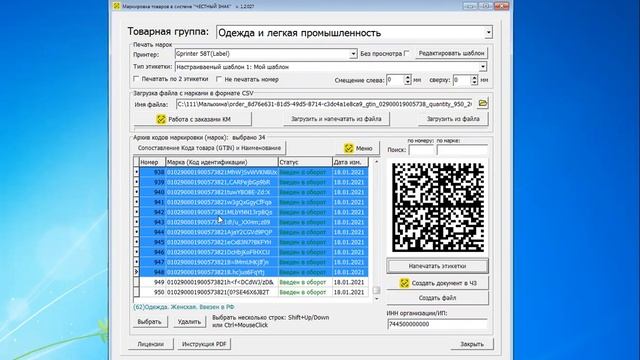Click Напечатать этикетки button
The height and width of the screenshot is (360, 640).
point(437,266)
